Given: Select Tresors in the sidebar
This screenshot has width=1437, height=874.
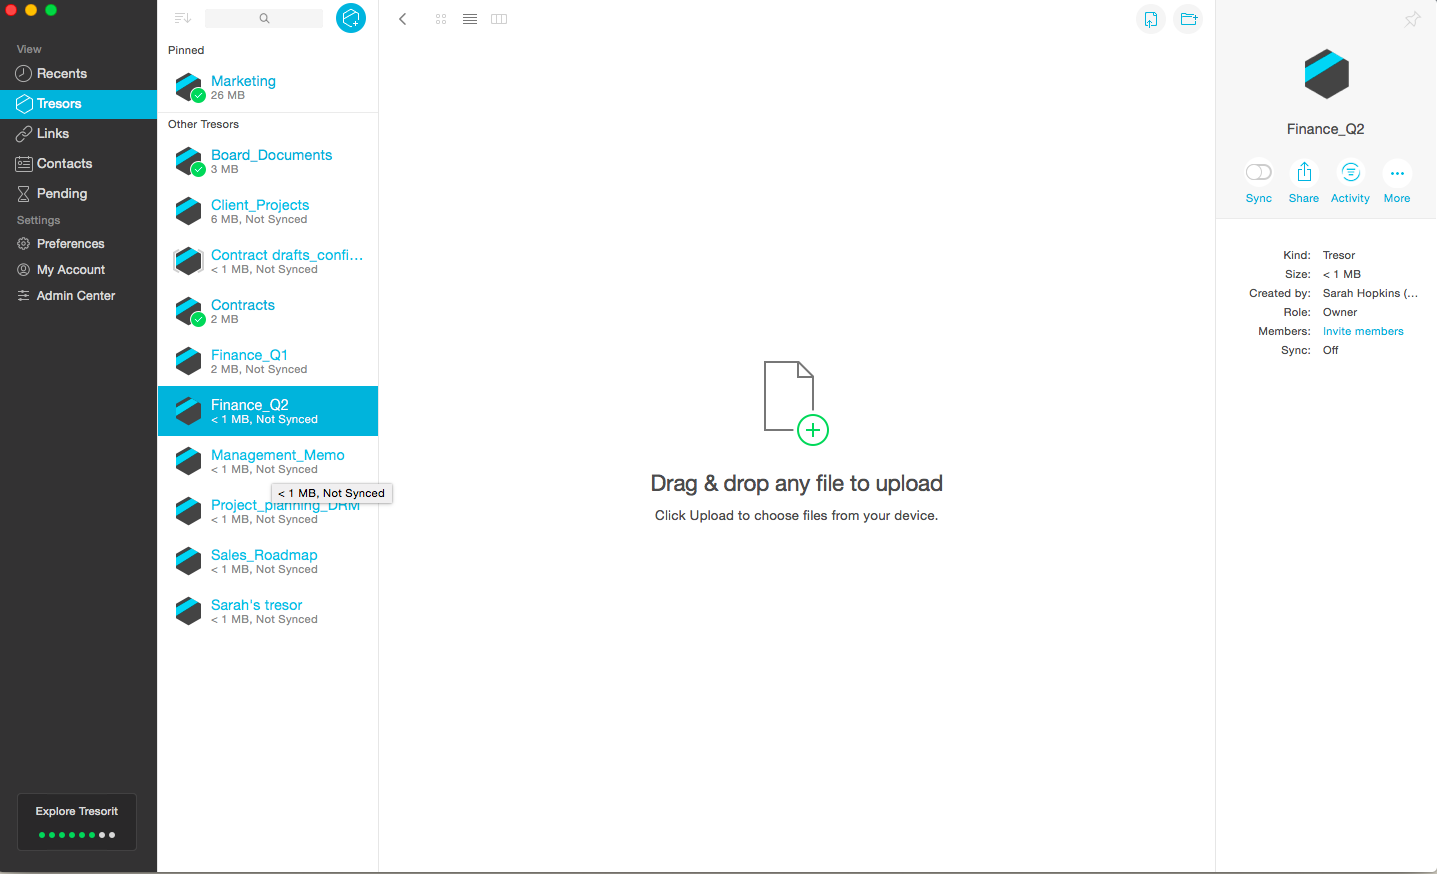Looking at the screenshot, I should coord(78,104).
